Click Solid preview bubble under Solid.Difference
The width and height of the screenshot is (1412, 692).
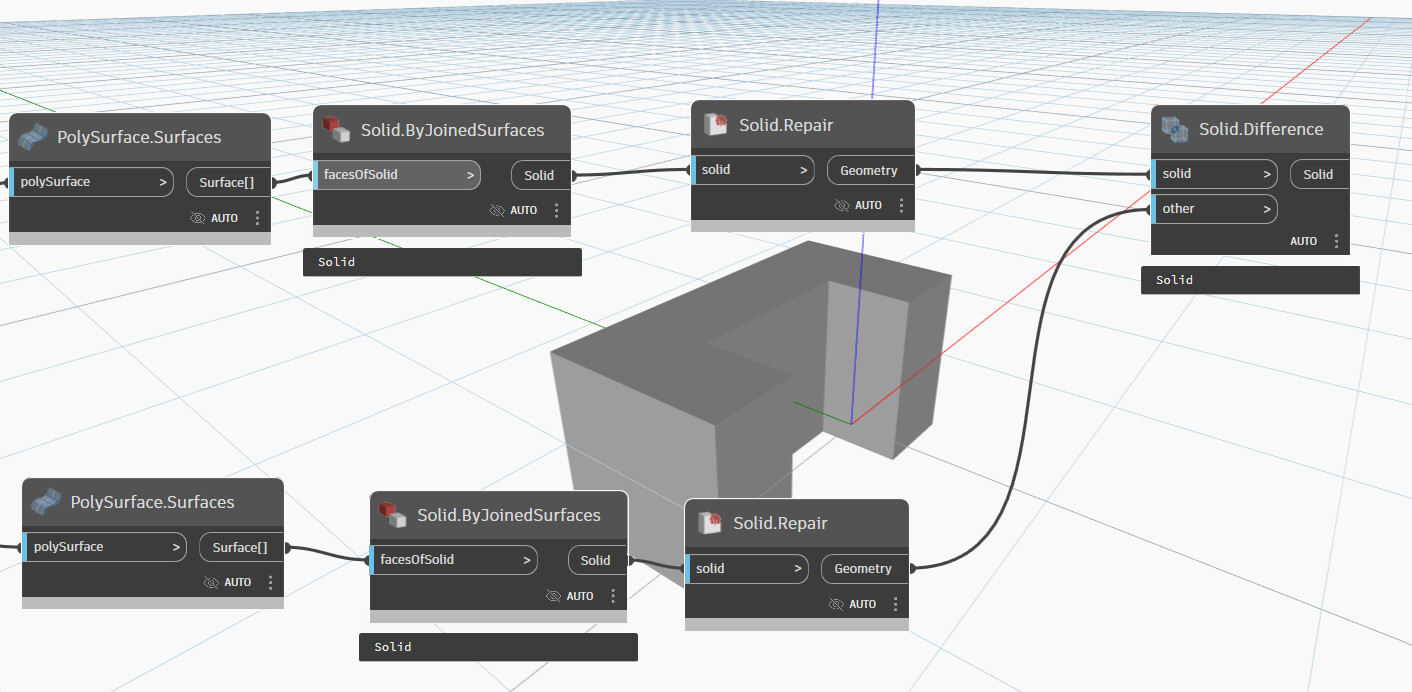coord(1250,280)
